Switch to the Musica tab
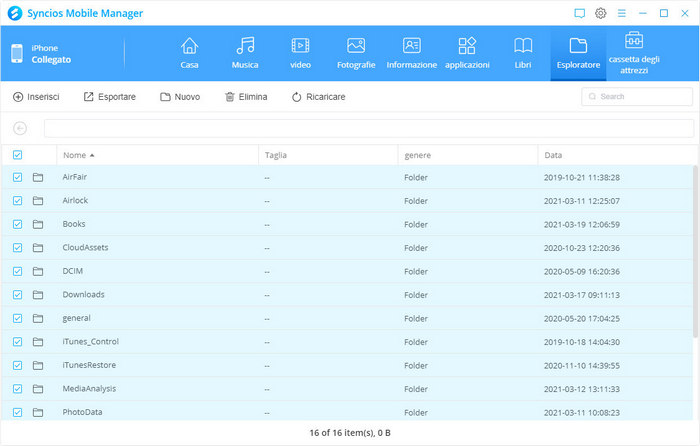Viewport: 700px width, 446px height. (245, 54)
